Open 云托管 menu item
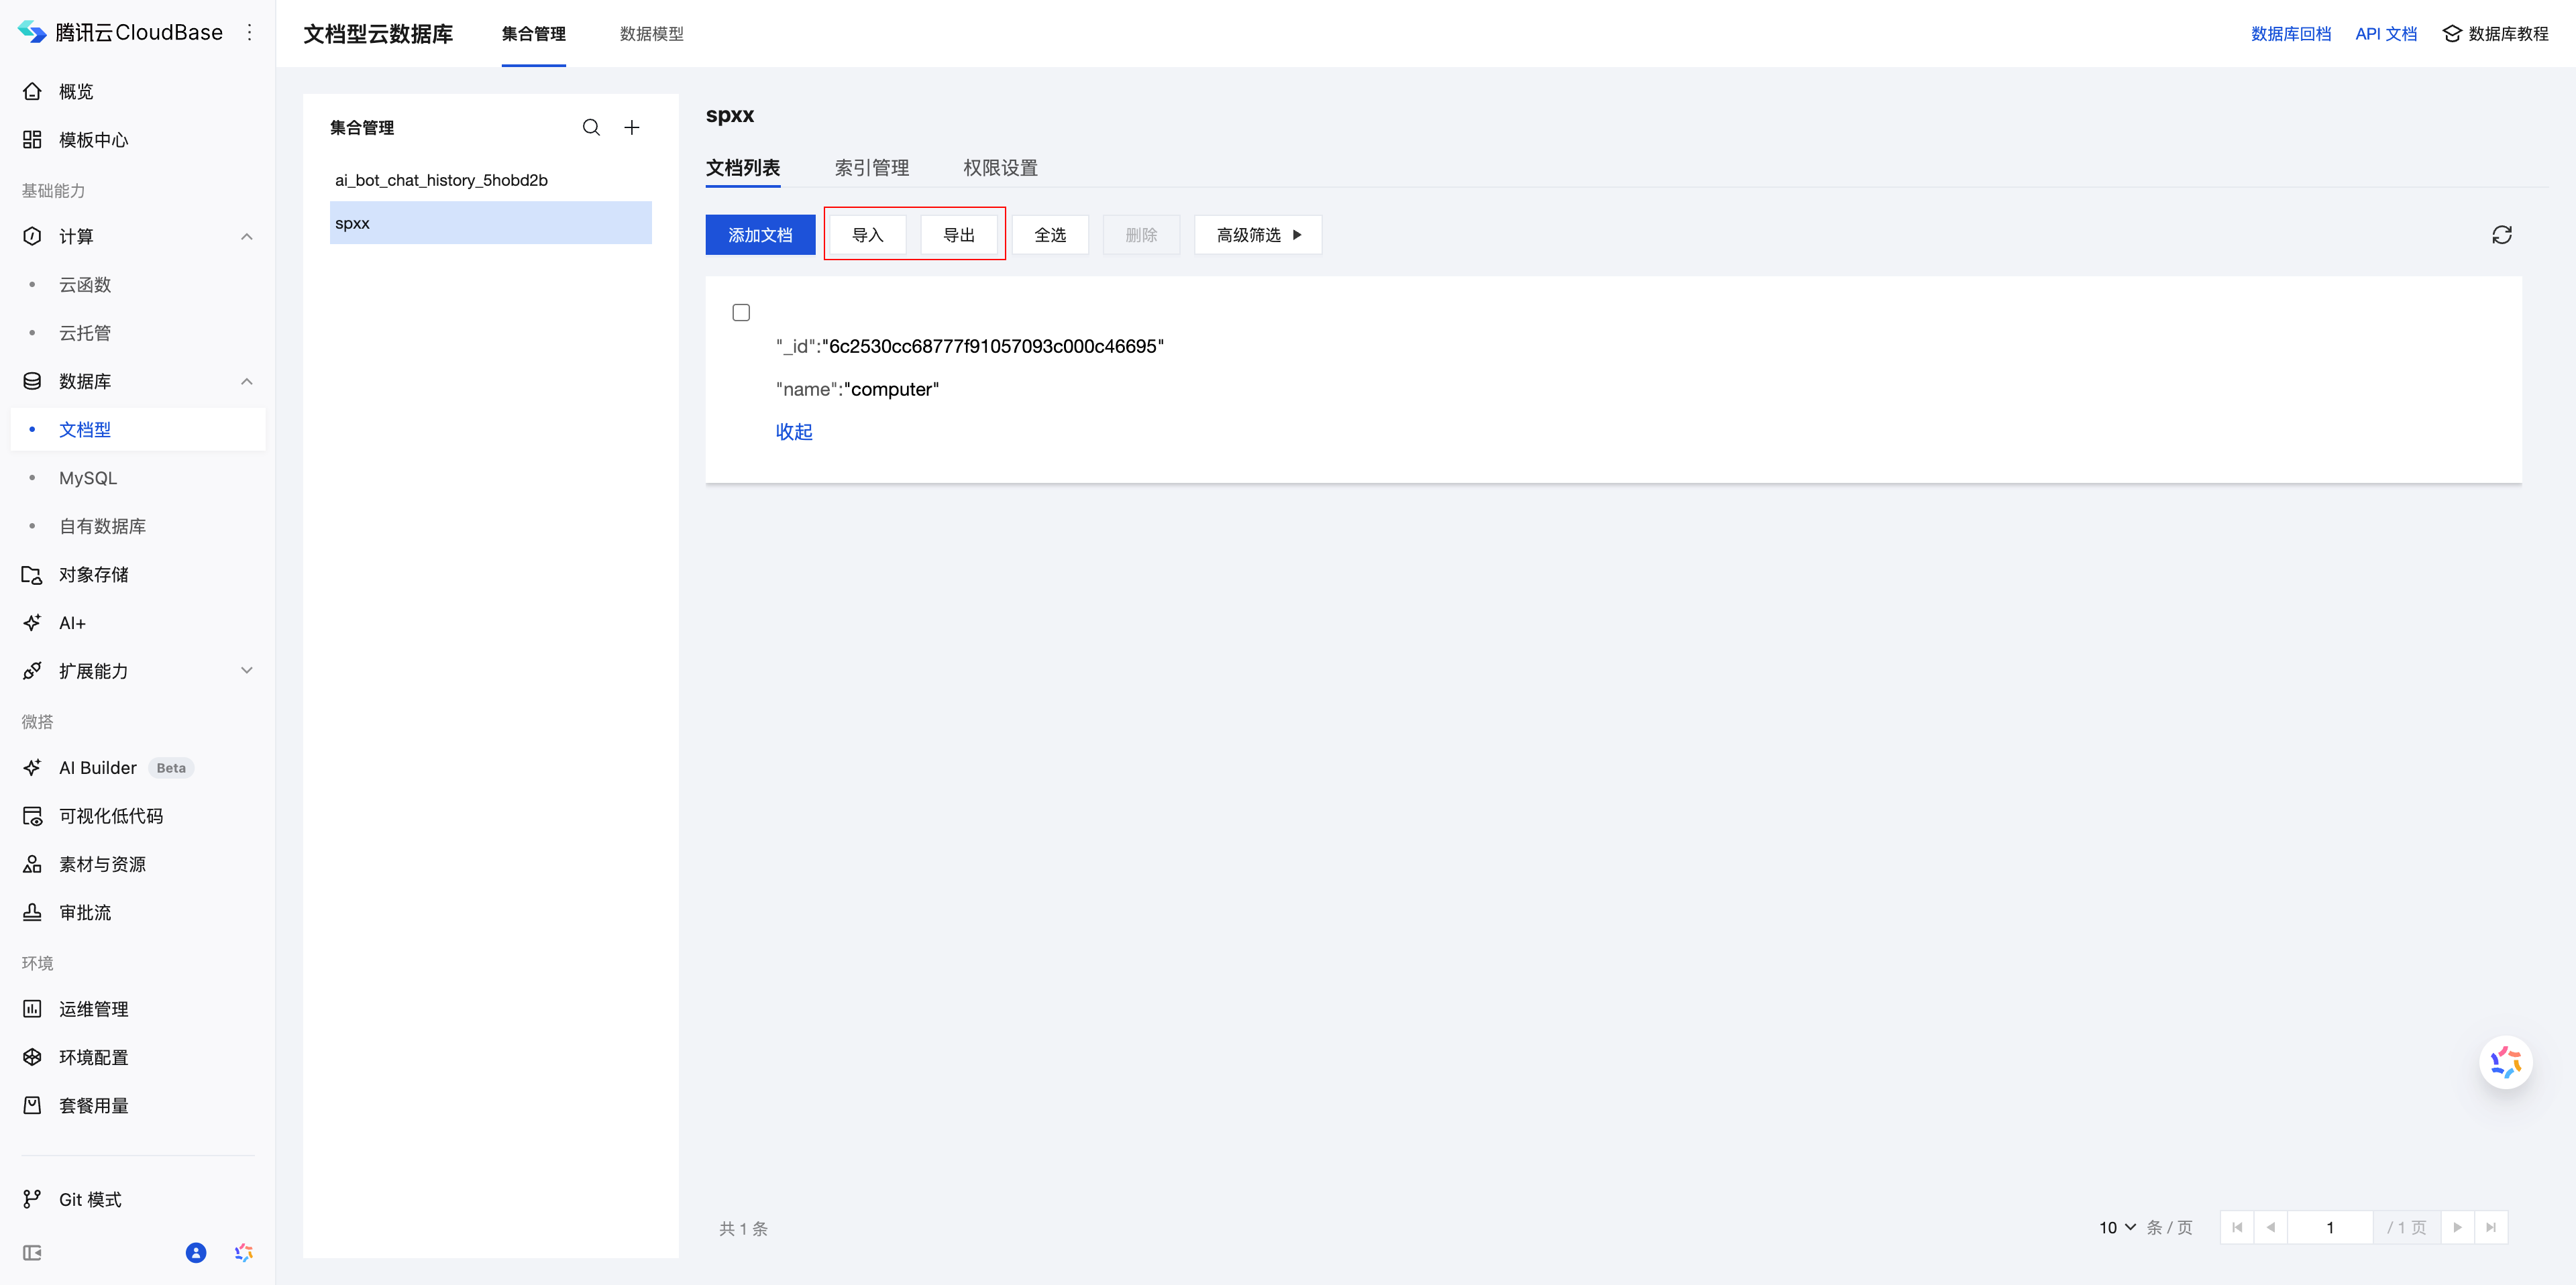Screen dimensions: 2576x1285 85,333
